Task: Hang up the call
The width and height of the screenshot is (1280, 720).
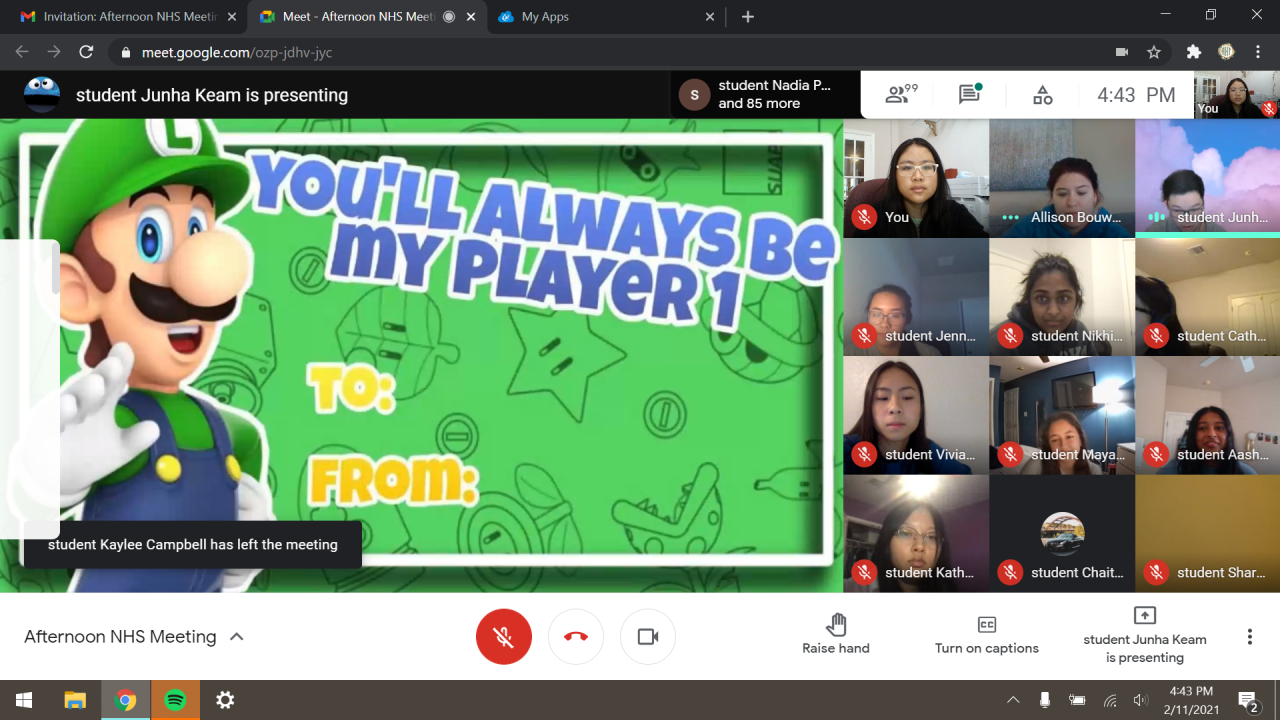Action: 576,636
